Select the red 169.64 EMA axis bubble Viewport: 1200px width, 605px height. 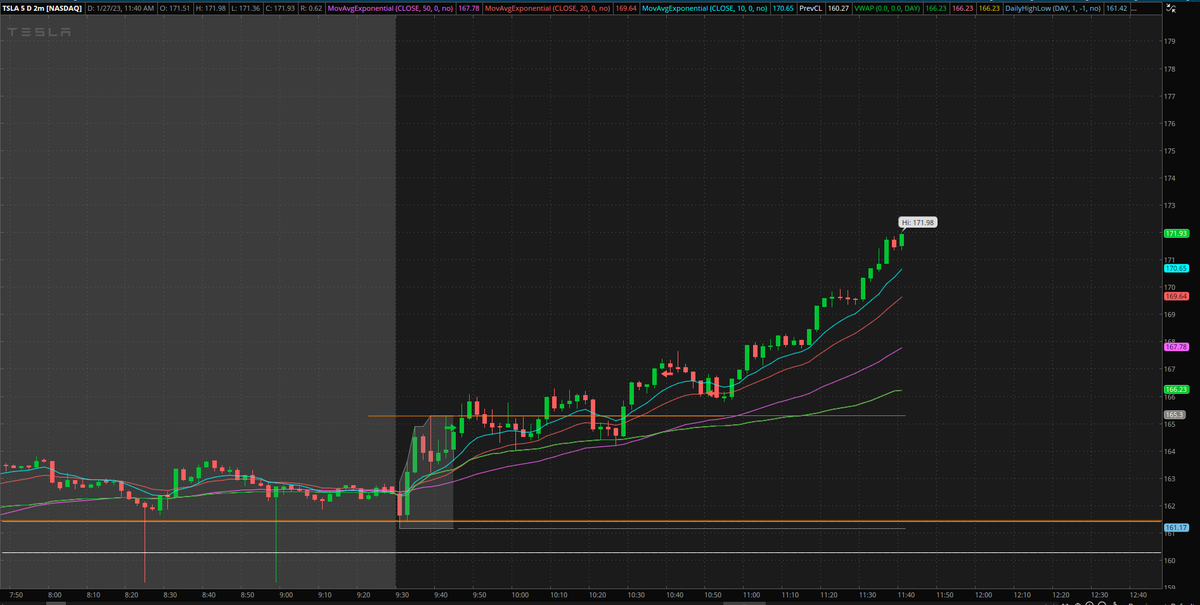tap(1175, 296)
